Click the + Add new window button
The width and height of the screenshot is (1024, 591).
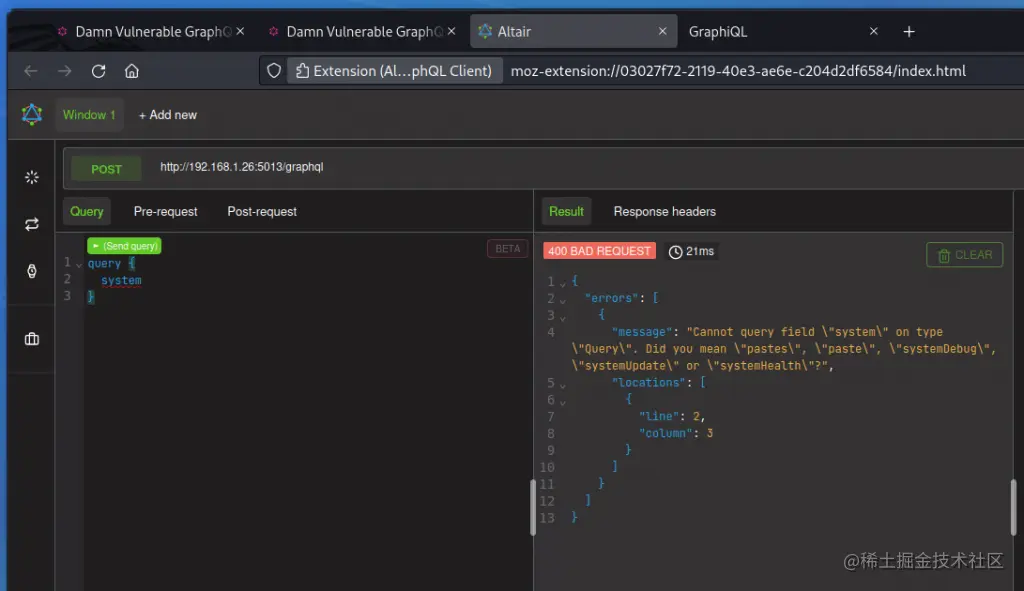[x=168, y=115]
